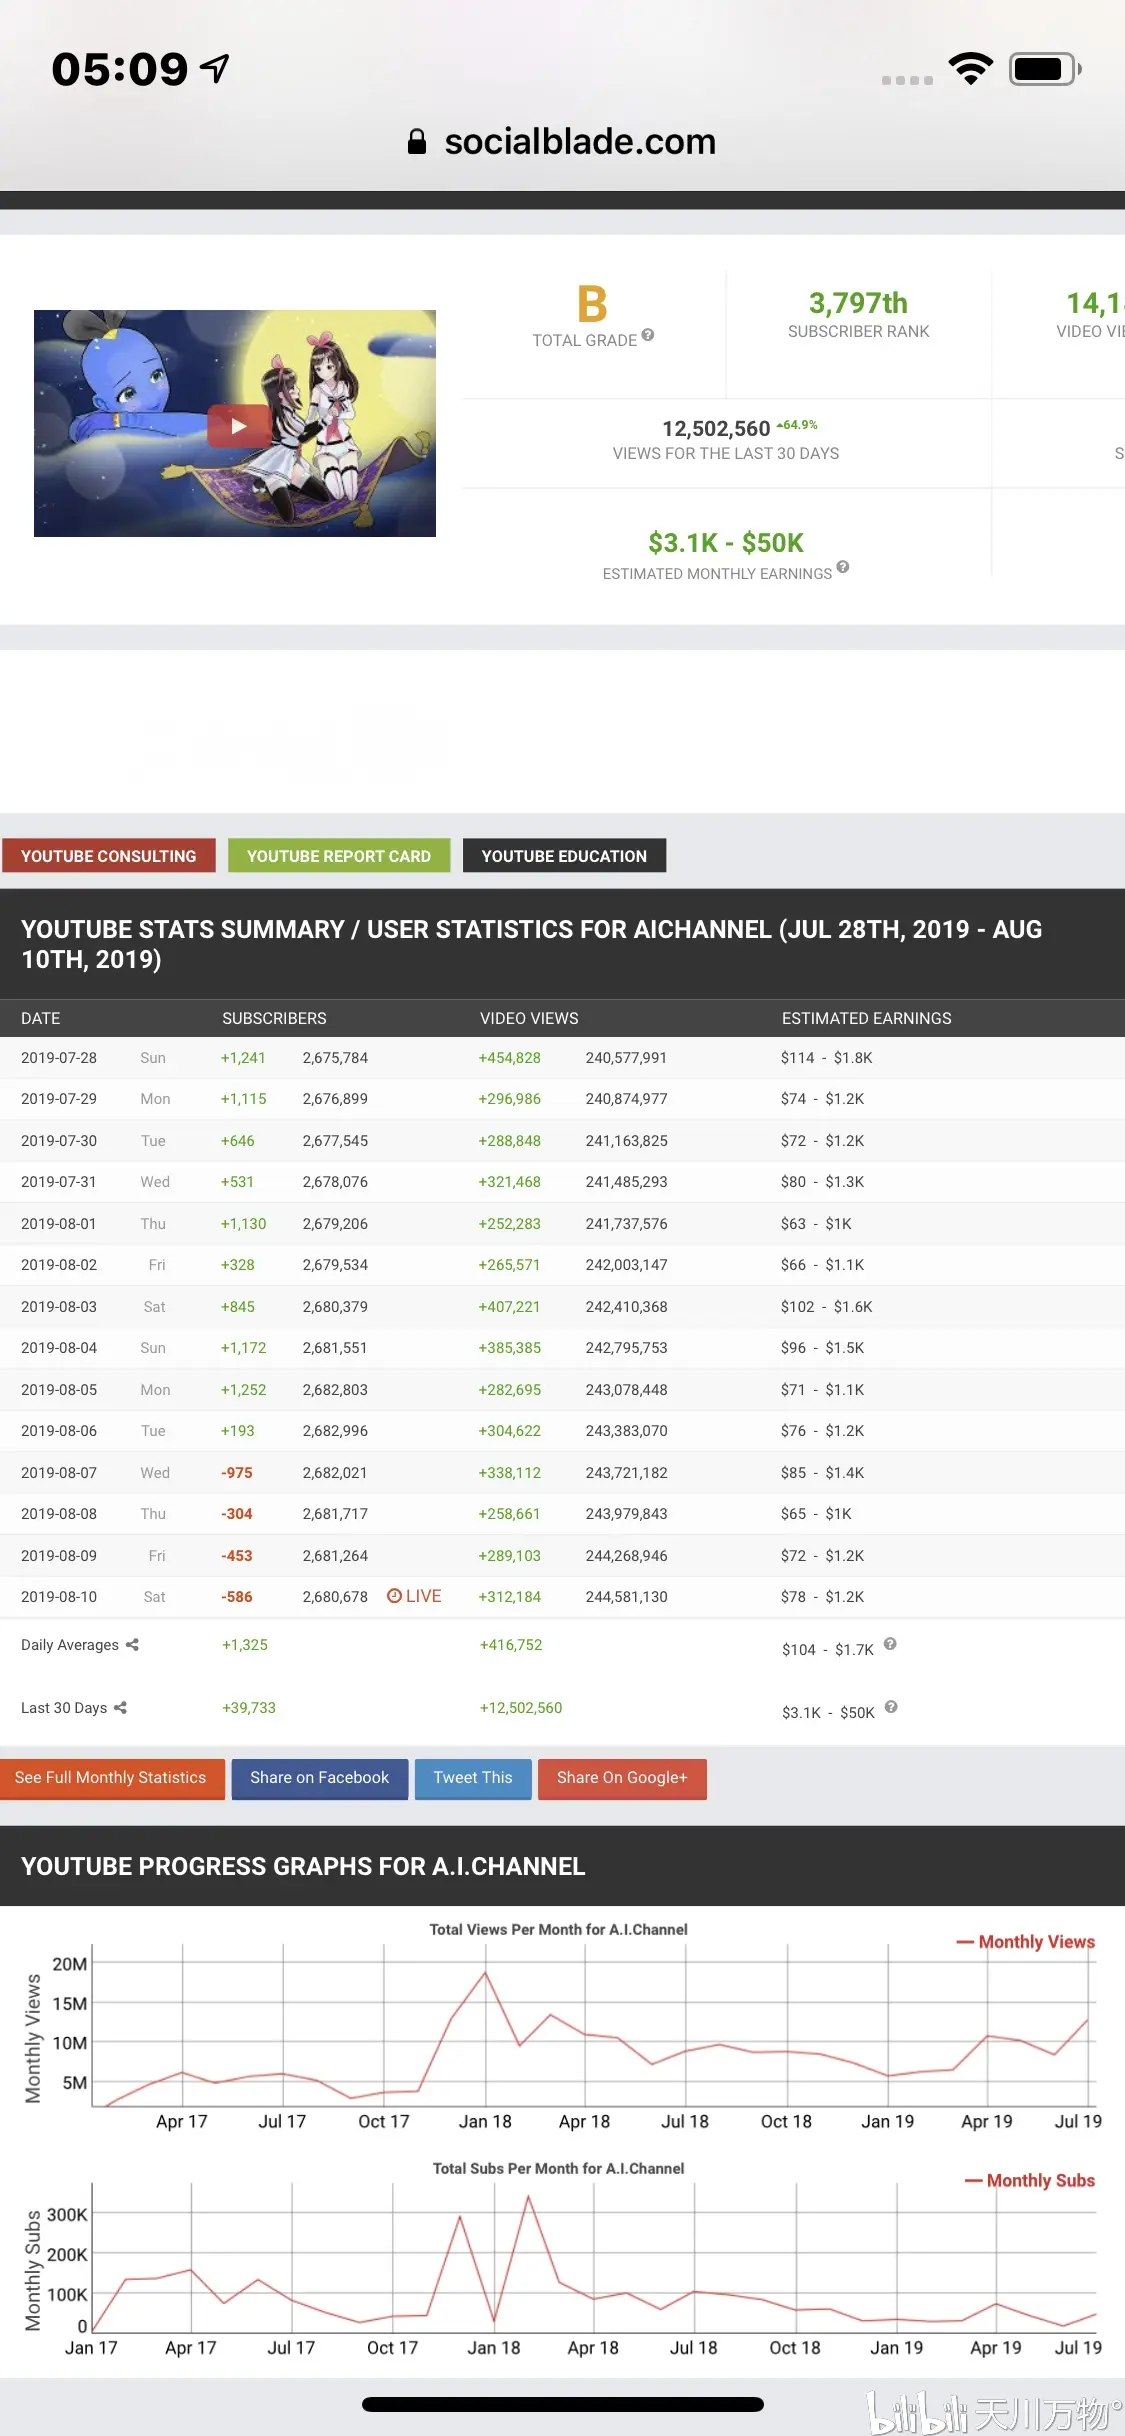Open the YouTube Education button
1125x2436 pixels.
(x=564, y=856)
